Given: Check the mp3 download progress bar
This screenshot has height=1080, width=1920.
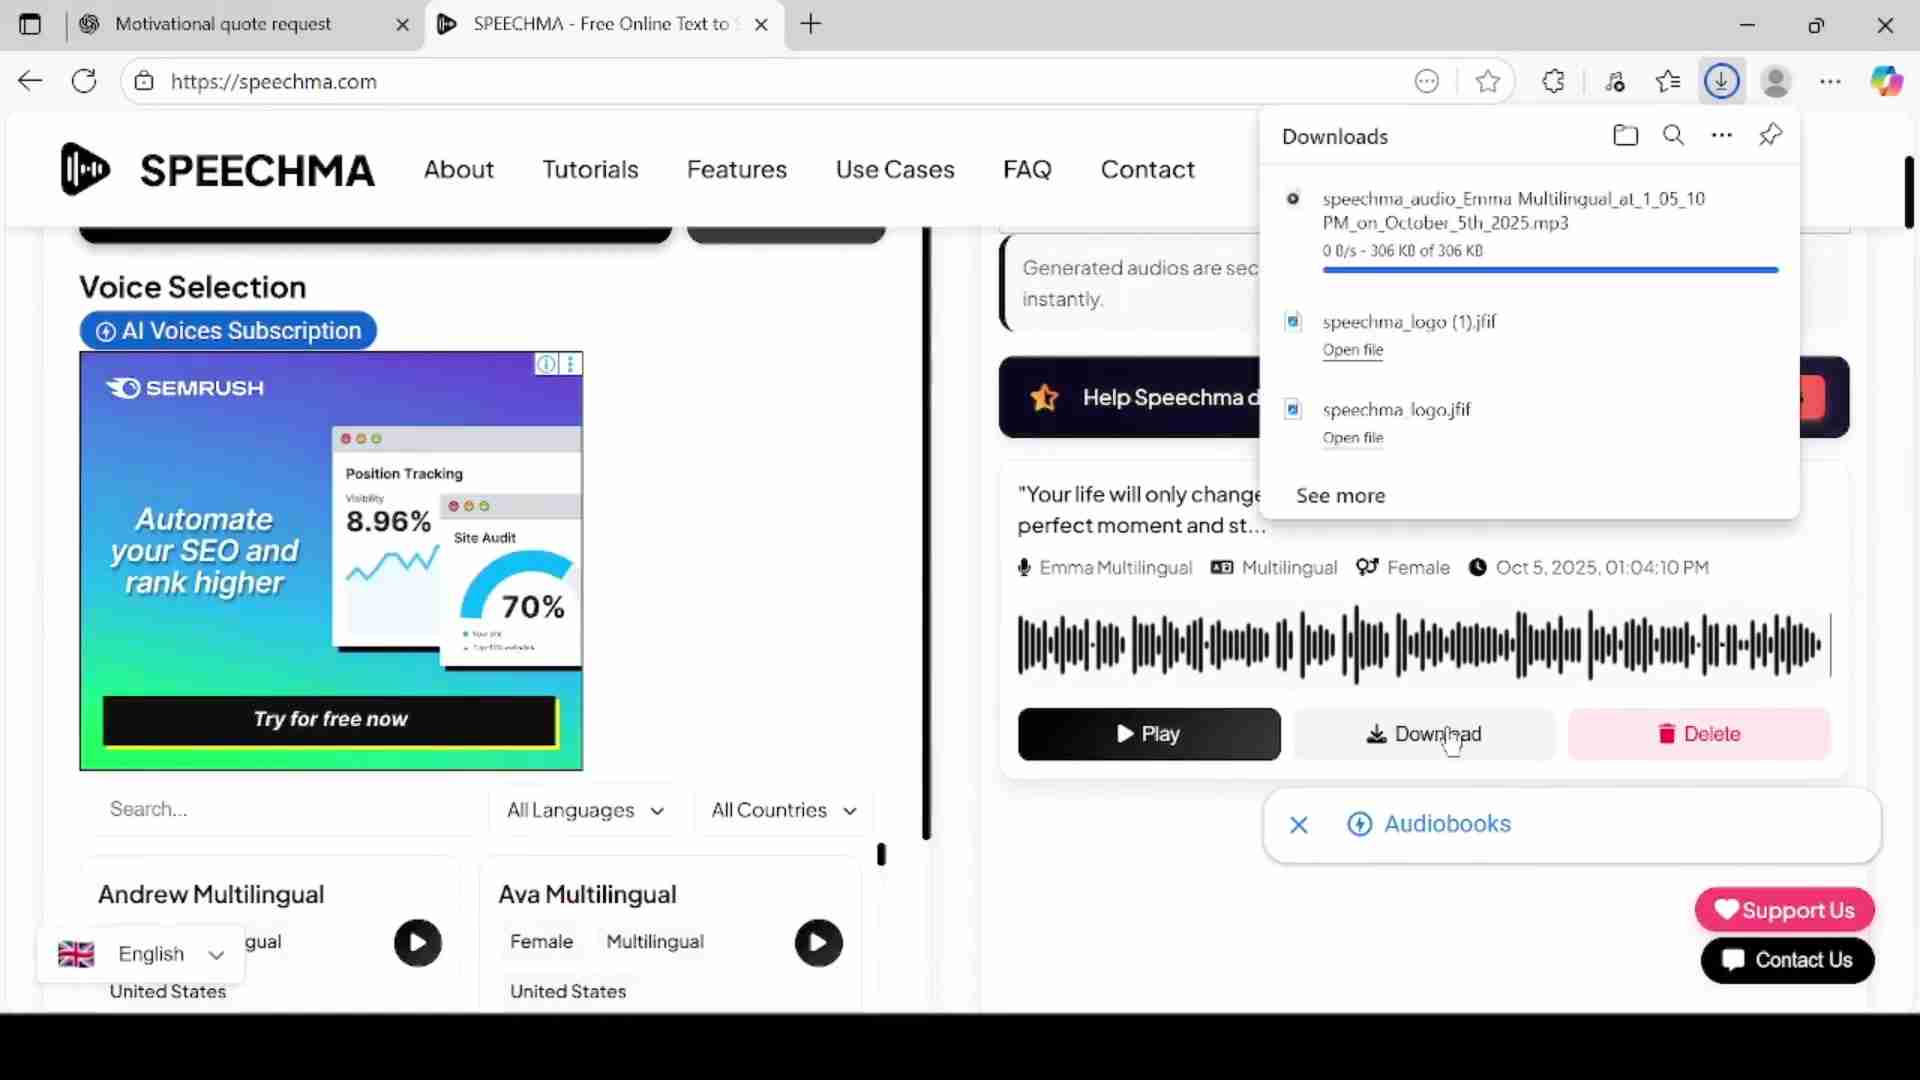Looking at the screenshot, I should tap(1548, 270).
